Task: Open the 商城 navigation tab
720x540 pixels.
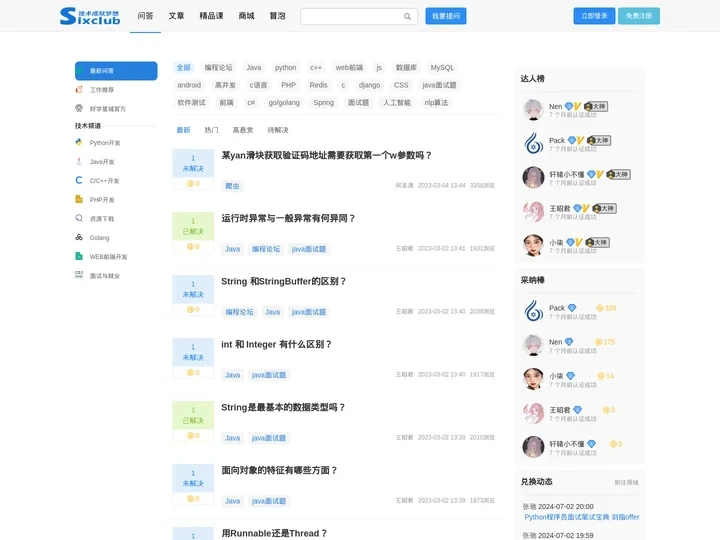Action: pyautogui.click(x=247, y=16)
